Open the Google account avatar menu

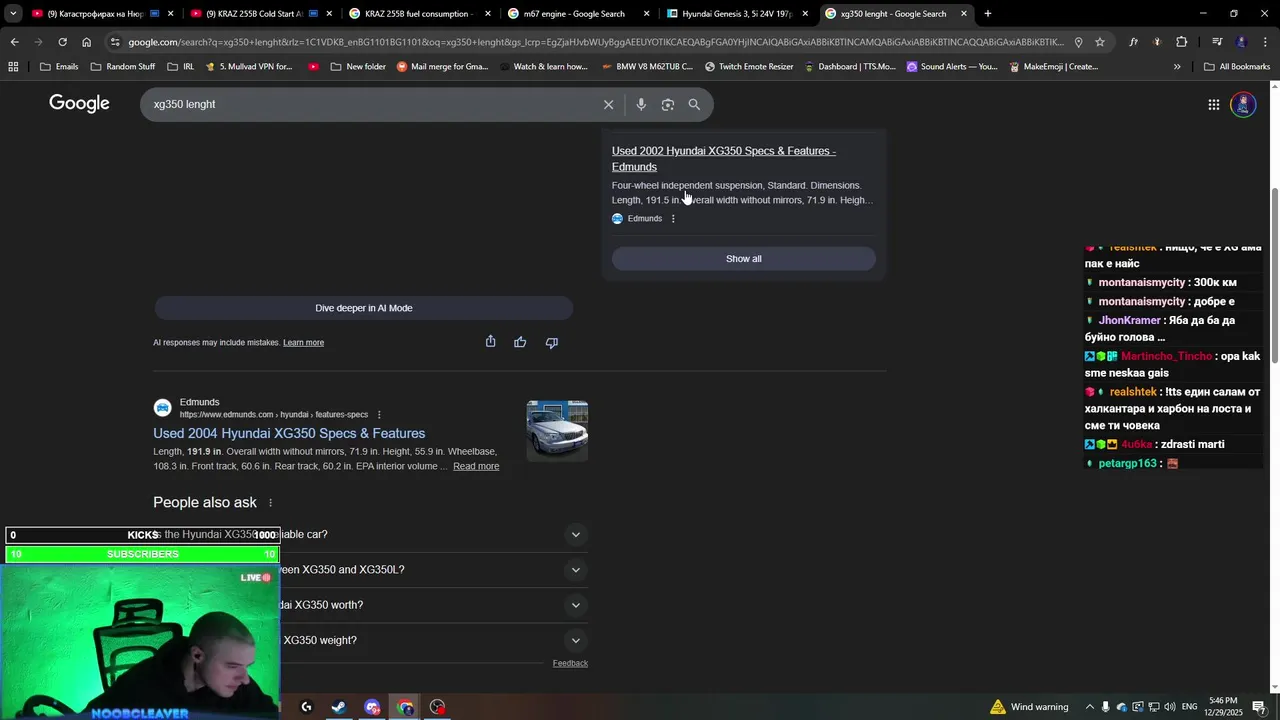tap(1243, 104)
